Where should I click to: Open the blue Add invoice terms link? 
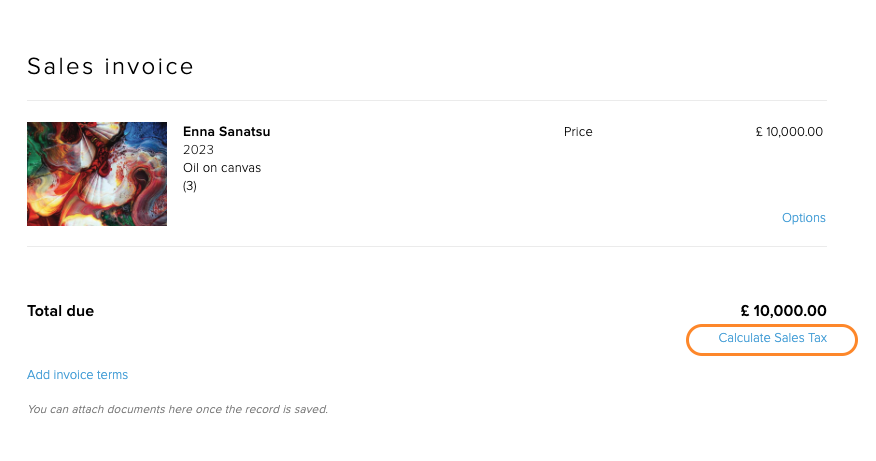[x=78, y=375]
